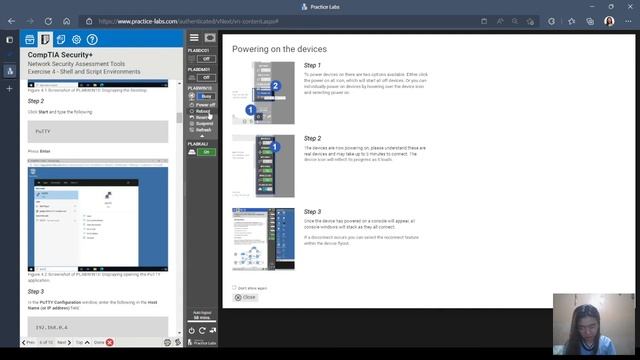Toggle the PLABKALI On power button
Image resolution: width=640 pixels, height=360 pixels.
tap(206, 152)
